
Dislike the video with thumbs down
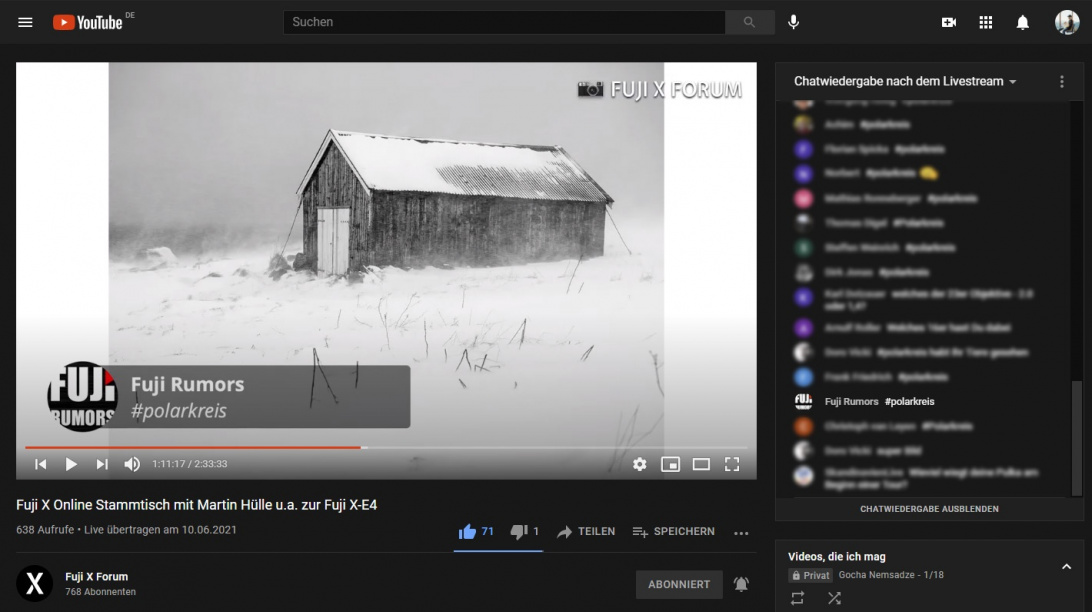coord(518,532)
